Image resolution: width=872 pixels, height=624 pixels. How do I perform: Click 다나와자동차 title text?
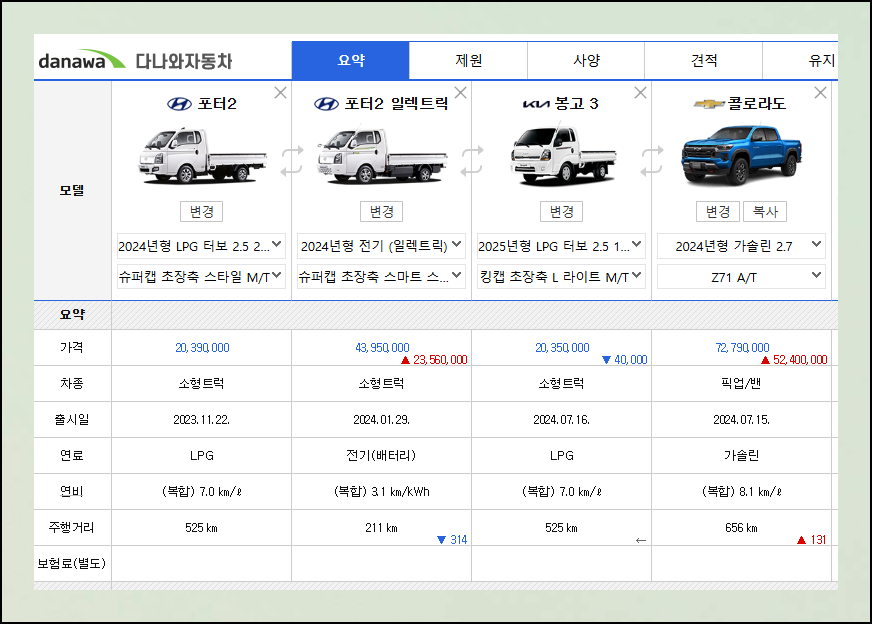(x=184, y=61)
